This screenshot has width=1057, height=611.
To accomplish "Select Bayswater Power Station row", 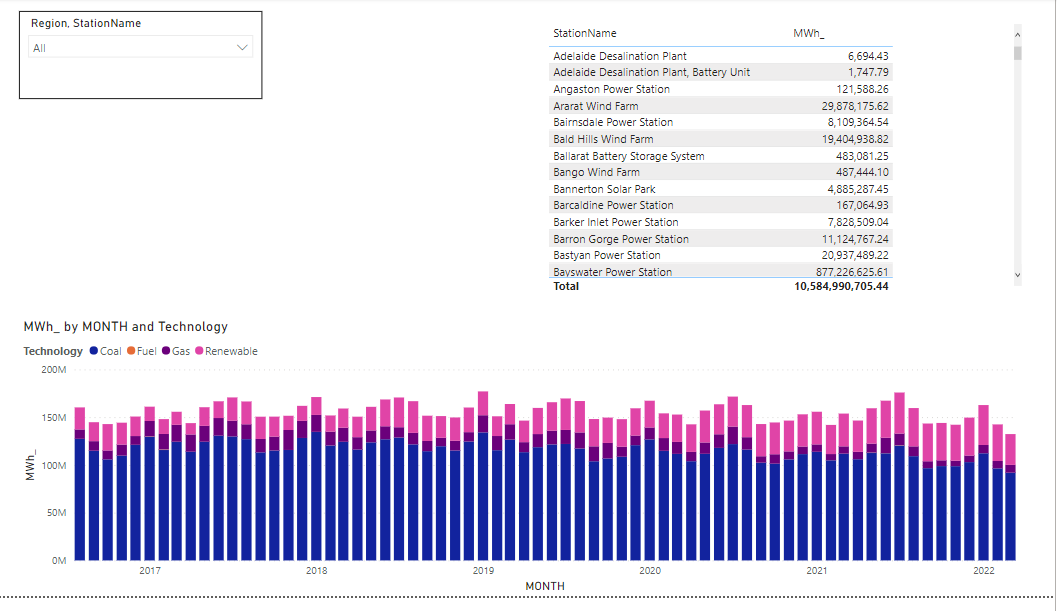I will [612, 272].
